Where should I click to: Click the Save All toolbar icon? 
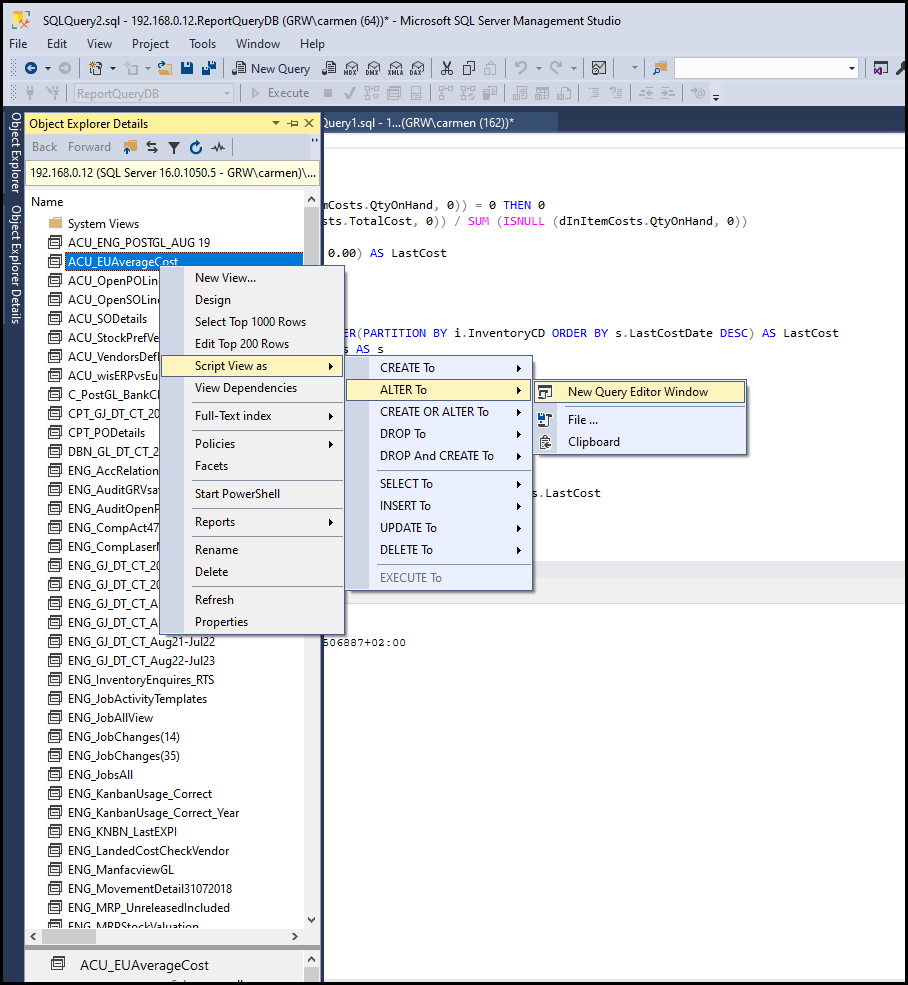pyautogui.click(x=209, y=68)
